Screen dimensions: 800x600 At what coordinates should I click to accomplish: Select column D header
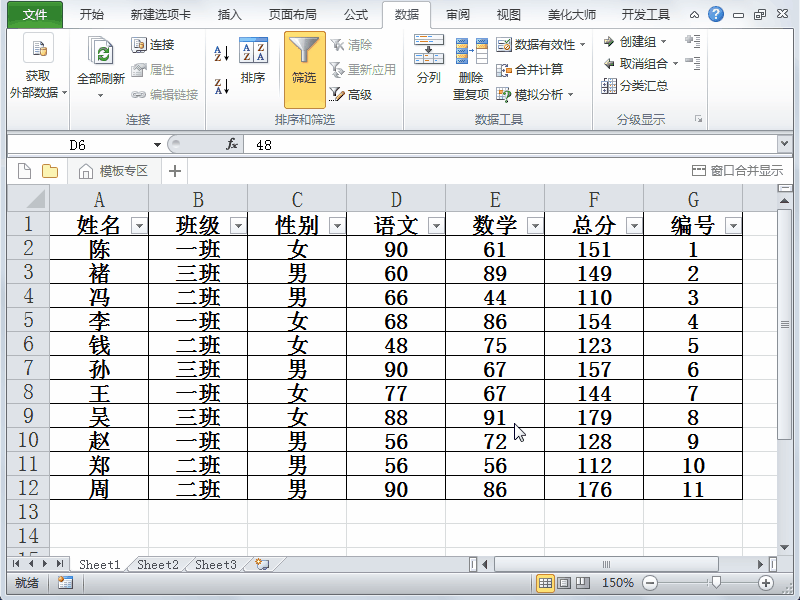[396, 198]
